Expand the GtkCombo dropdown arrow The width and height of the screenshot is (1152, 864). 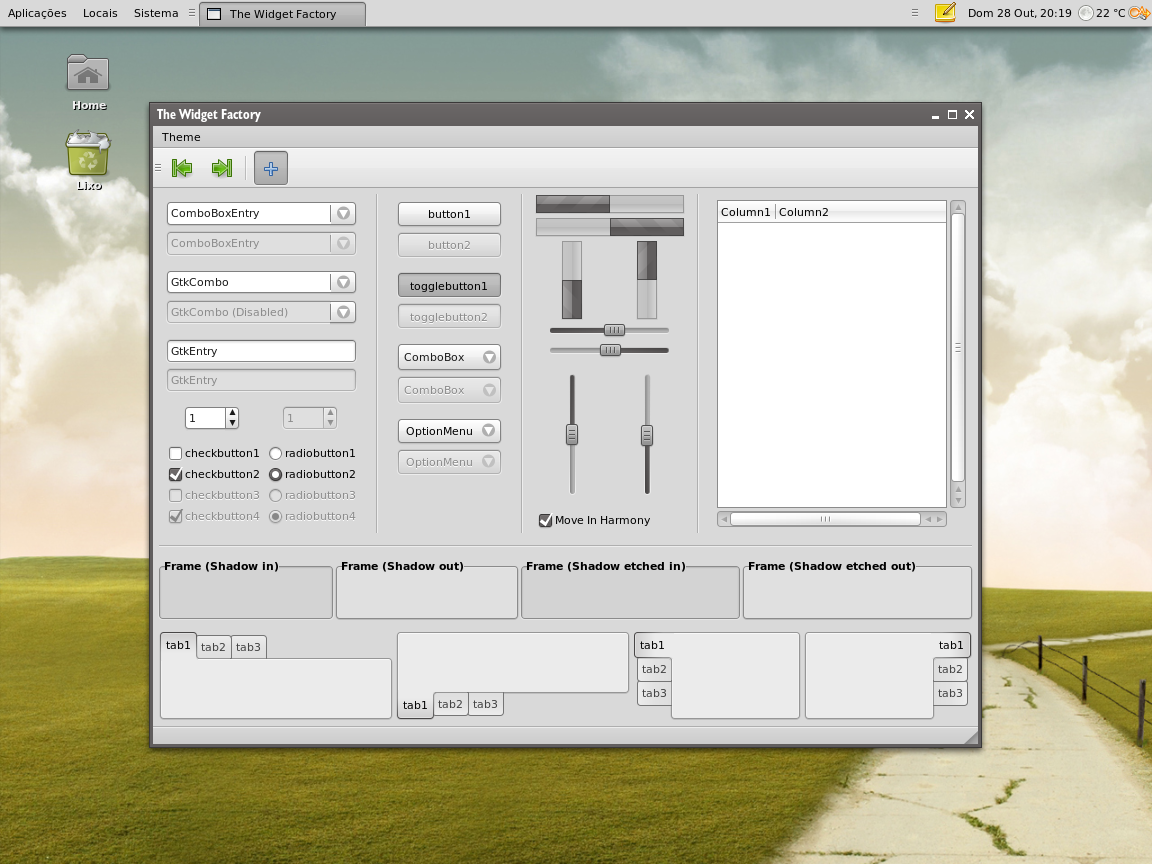345,282
